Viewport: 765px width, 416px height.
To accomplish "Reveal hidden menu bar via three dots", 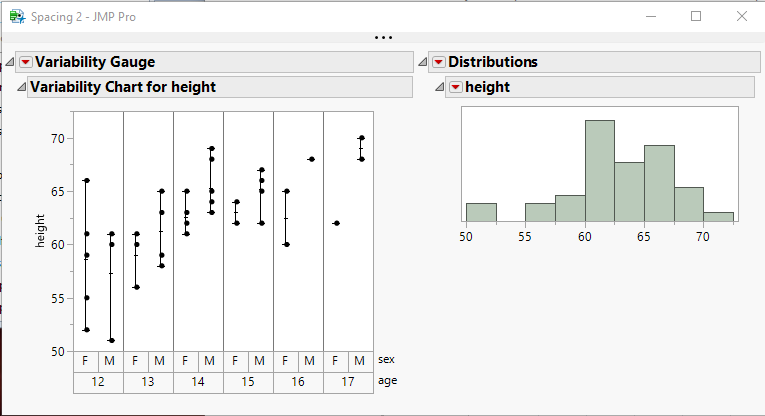I will point(383,38).
